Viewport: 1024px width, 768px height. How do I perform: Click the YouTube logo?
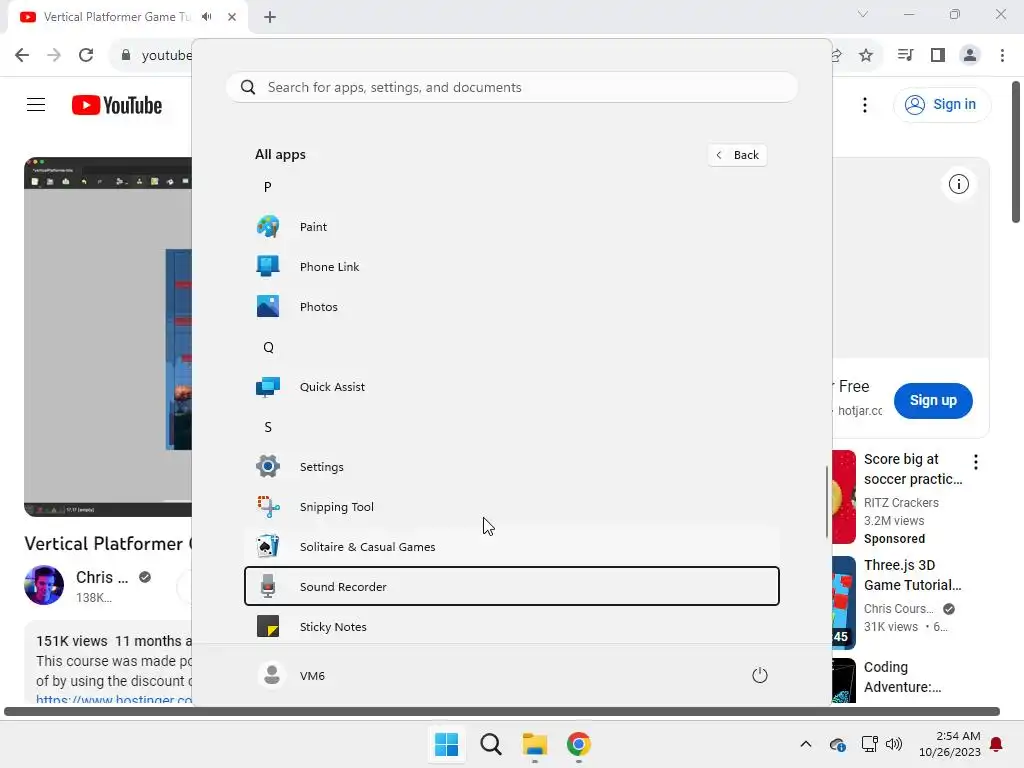point(117,105)
